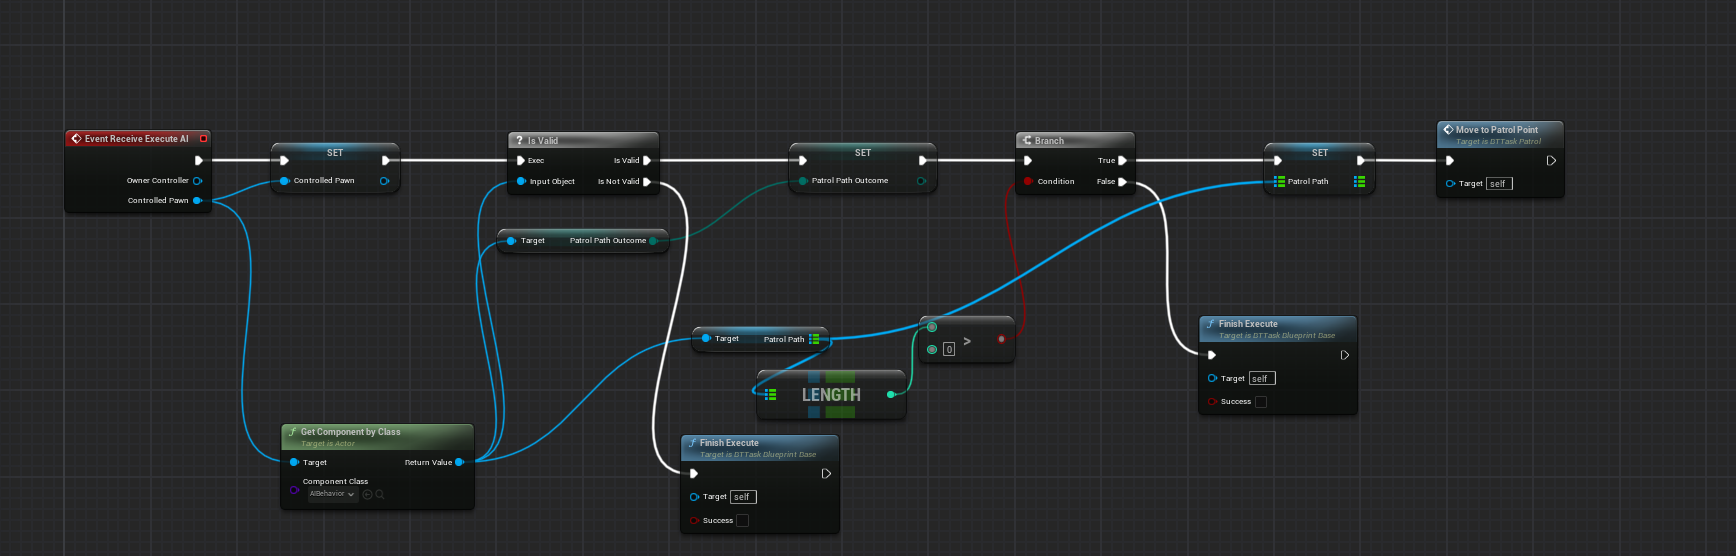The width and height of the screenshot is (1736, 556).
Task: Click the Is Not Valid exec pin
Action: [647, 182]
